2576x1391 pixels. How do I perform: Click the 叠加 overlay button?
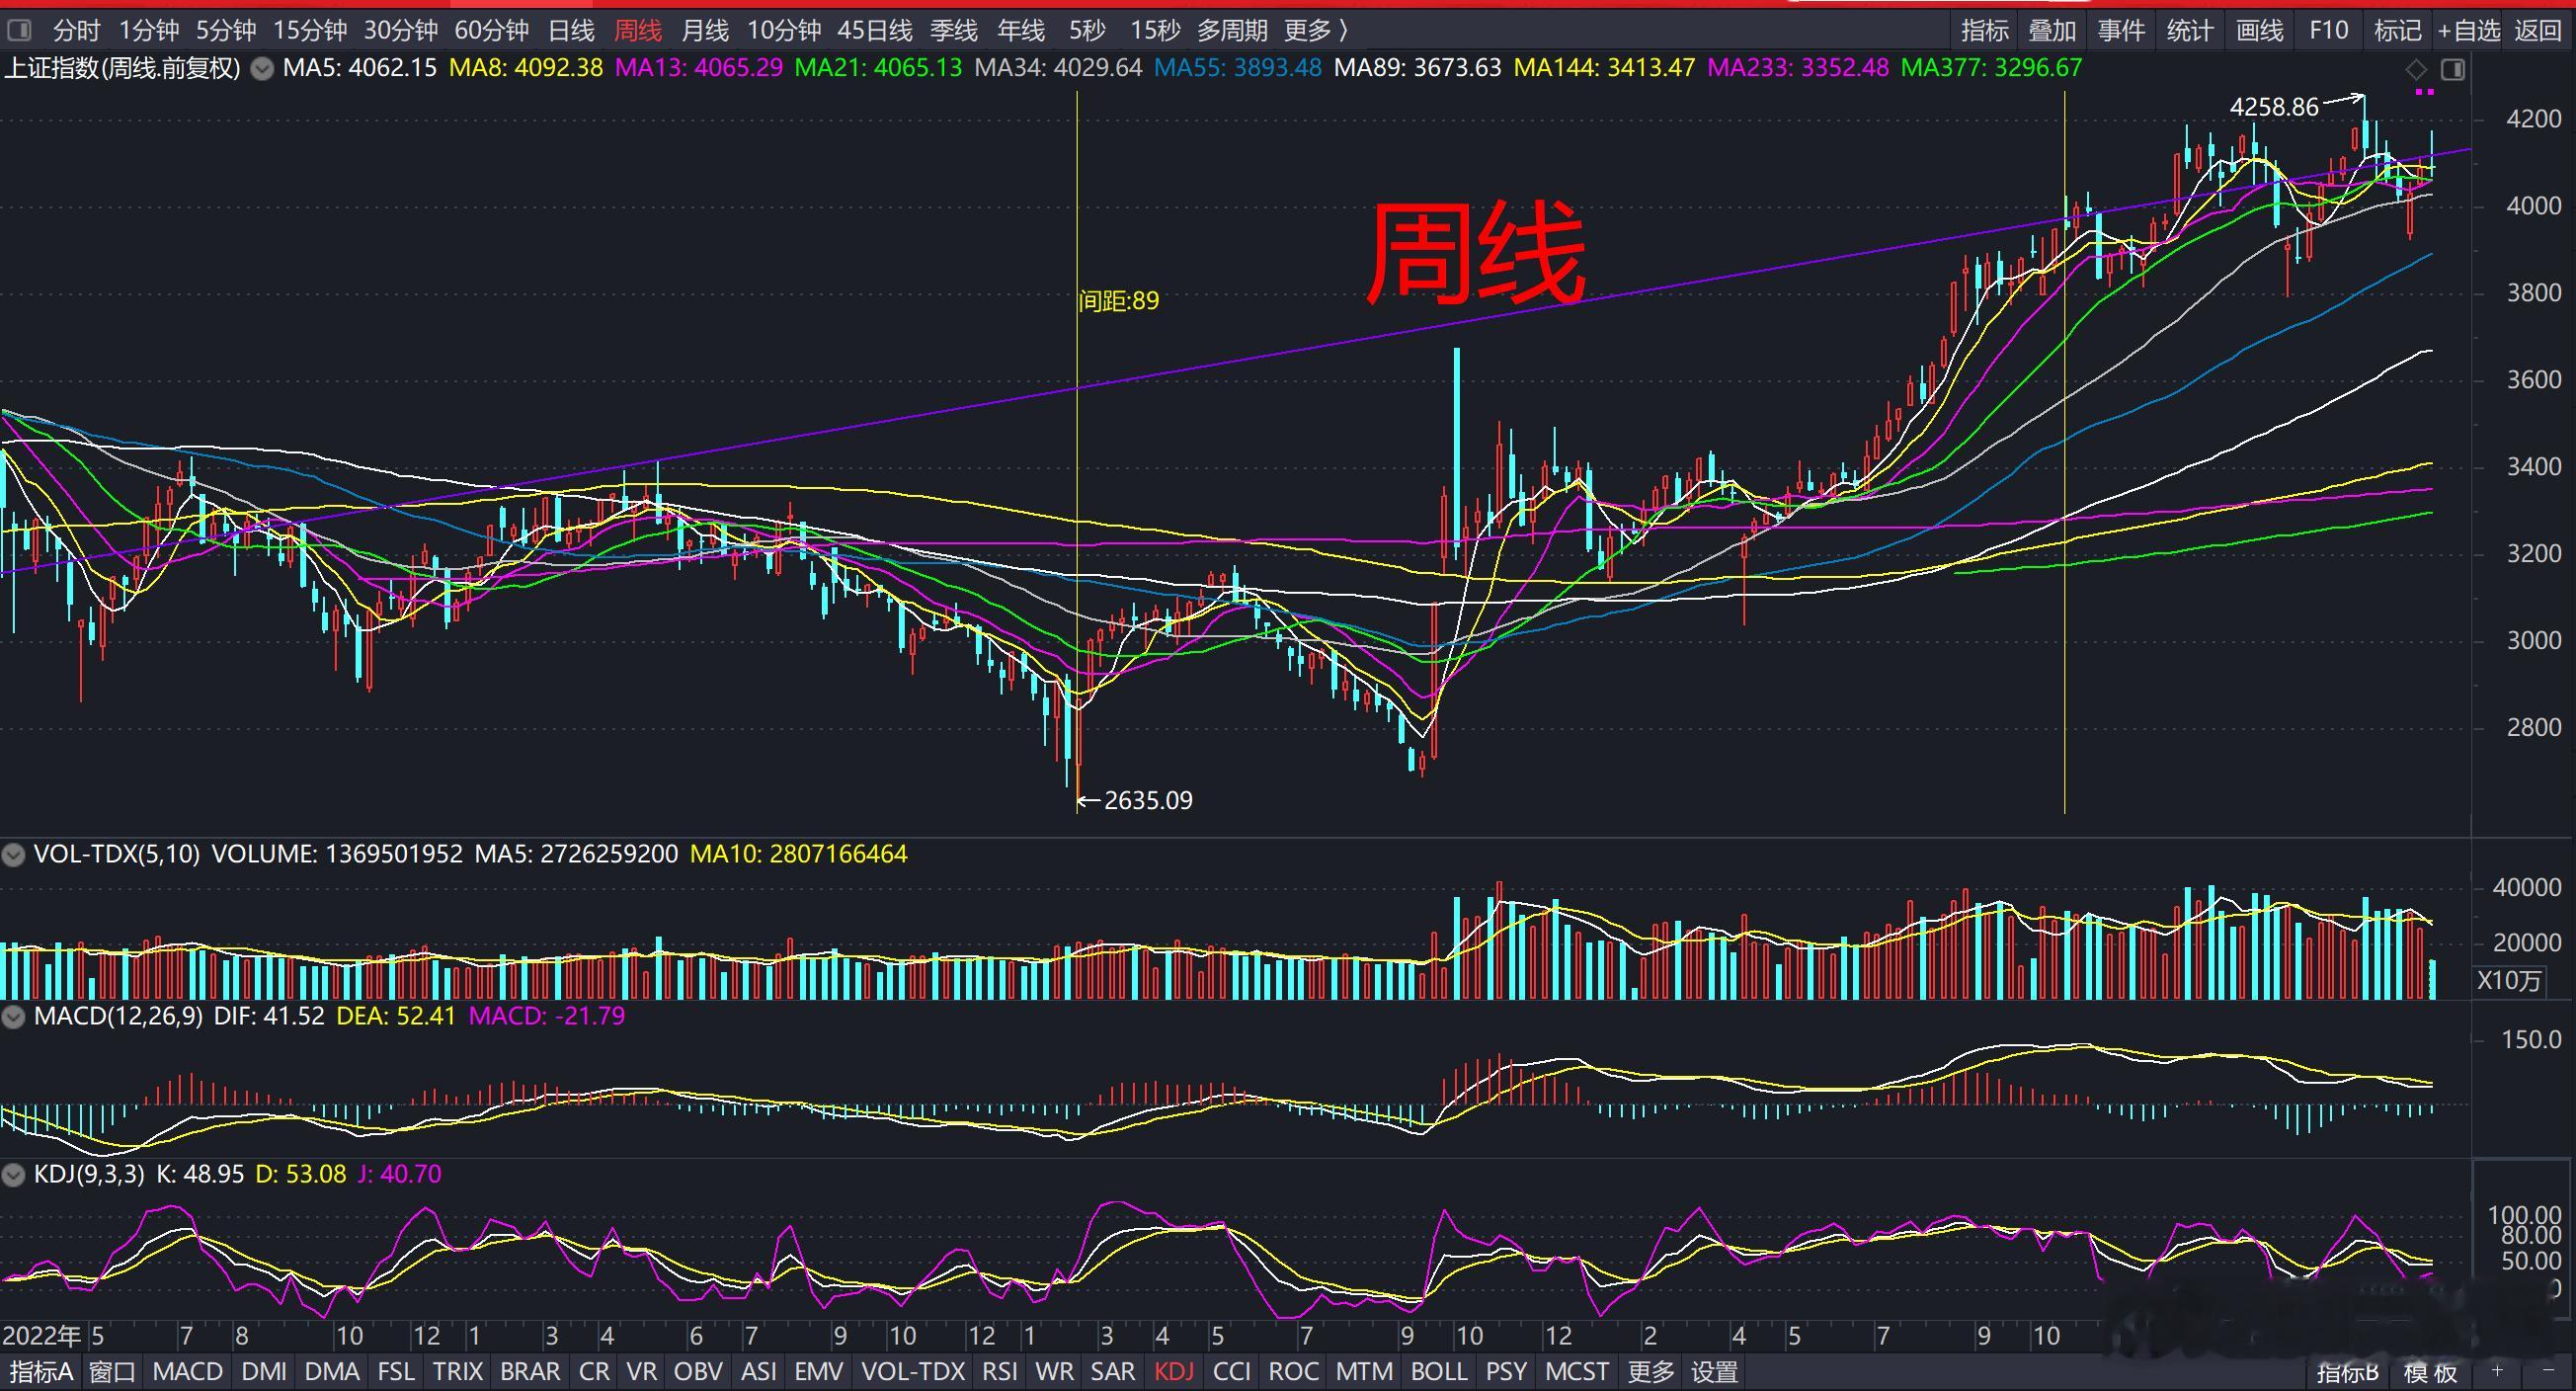[2052, 31]
